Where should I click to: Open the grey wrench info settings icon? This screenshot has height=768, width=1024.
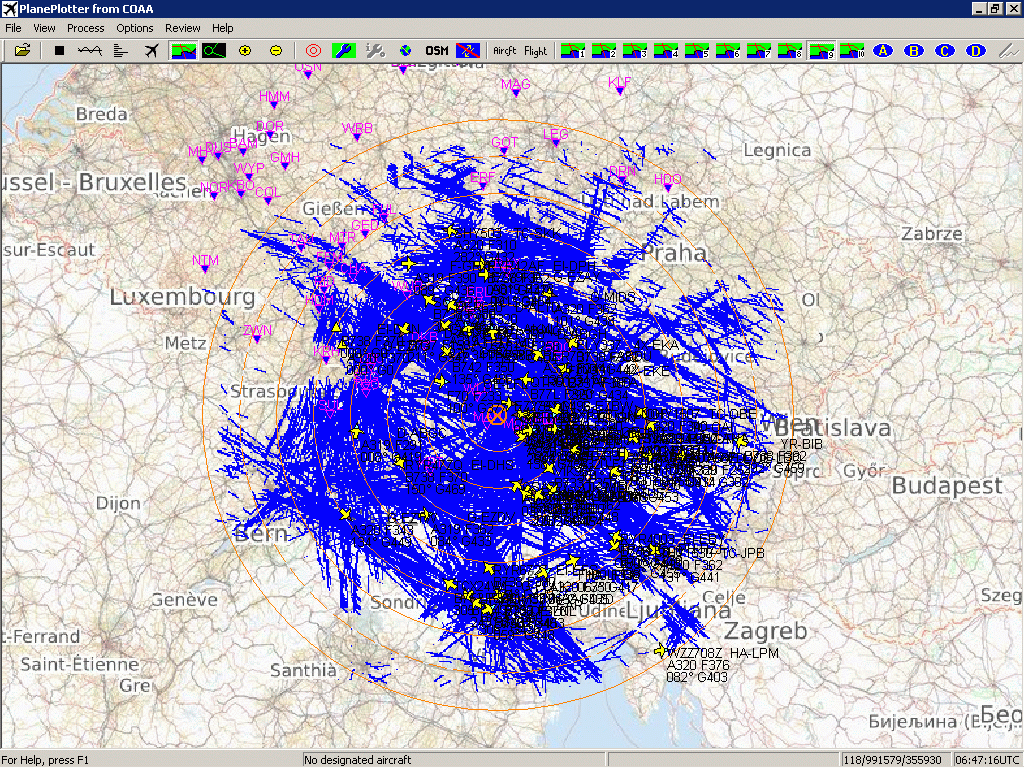[375, 50]
